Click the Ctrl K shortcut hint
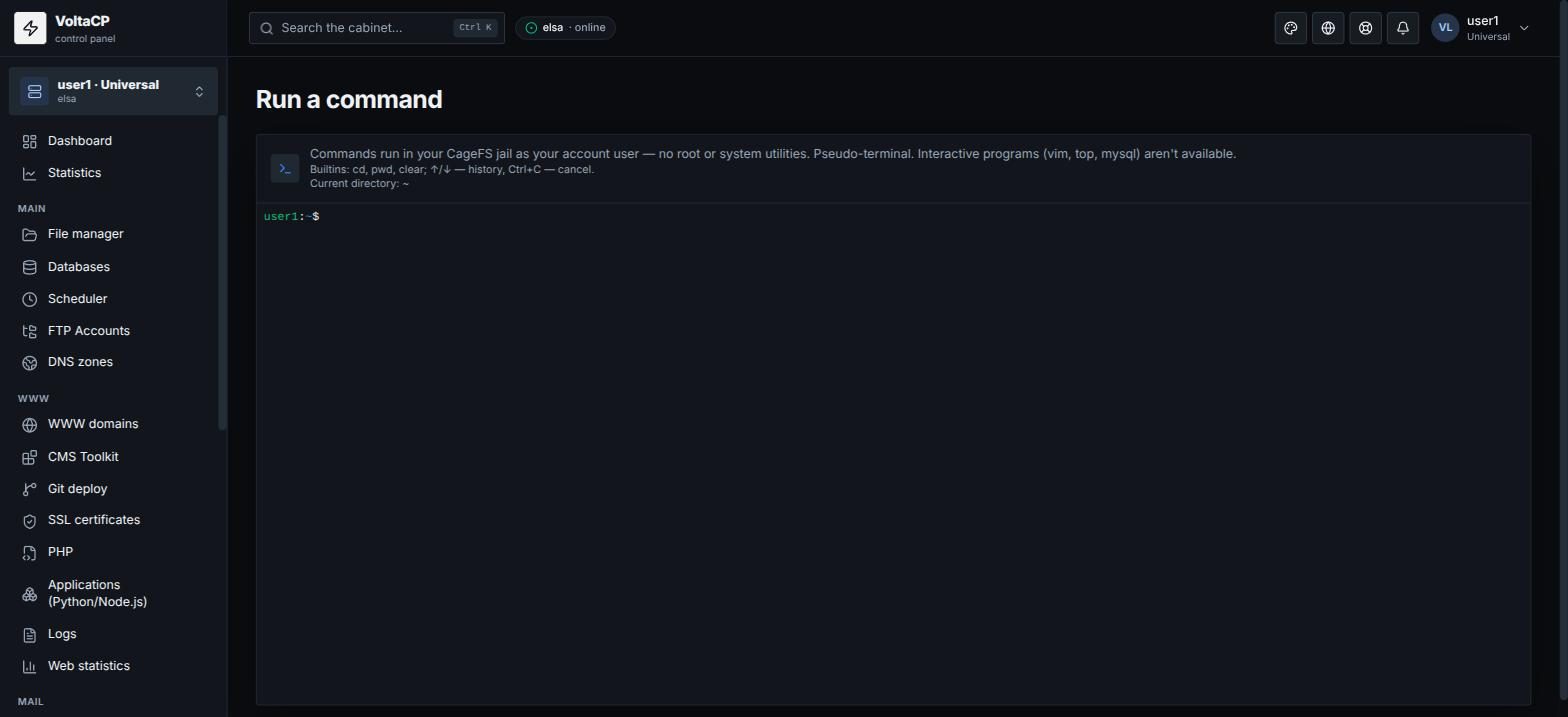Screen dimensions: 1568x717 pos(475,28)
